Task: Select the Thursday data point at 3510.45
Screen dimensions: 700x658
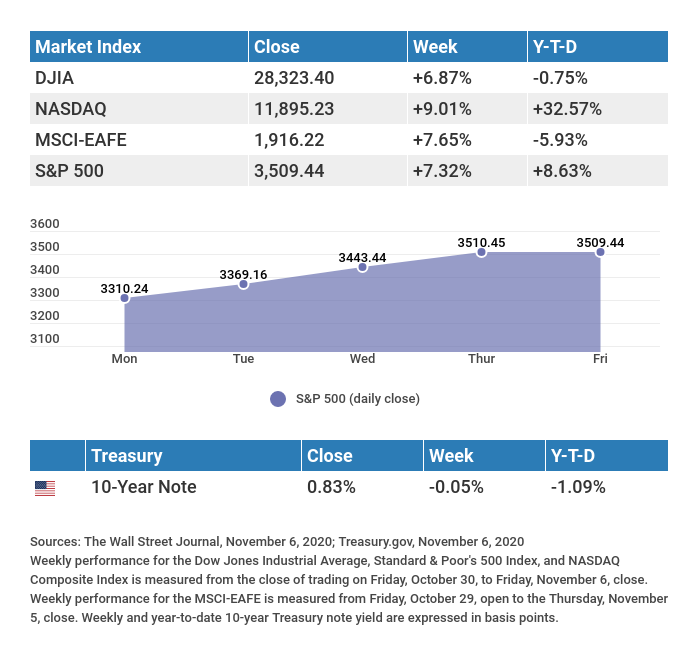Action: coord(481,252)
